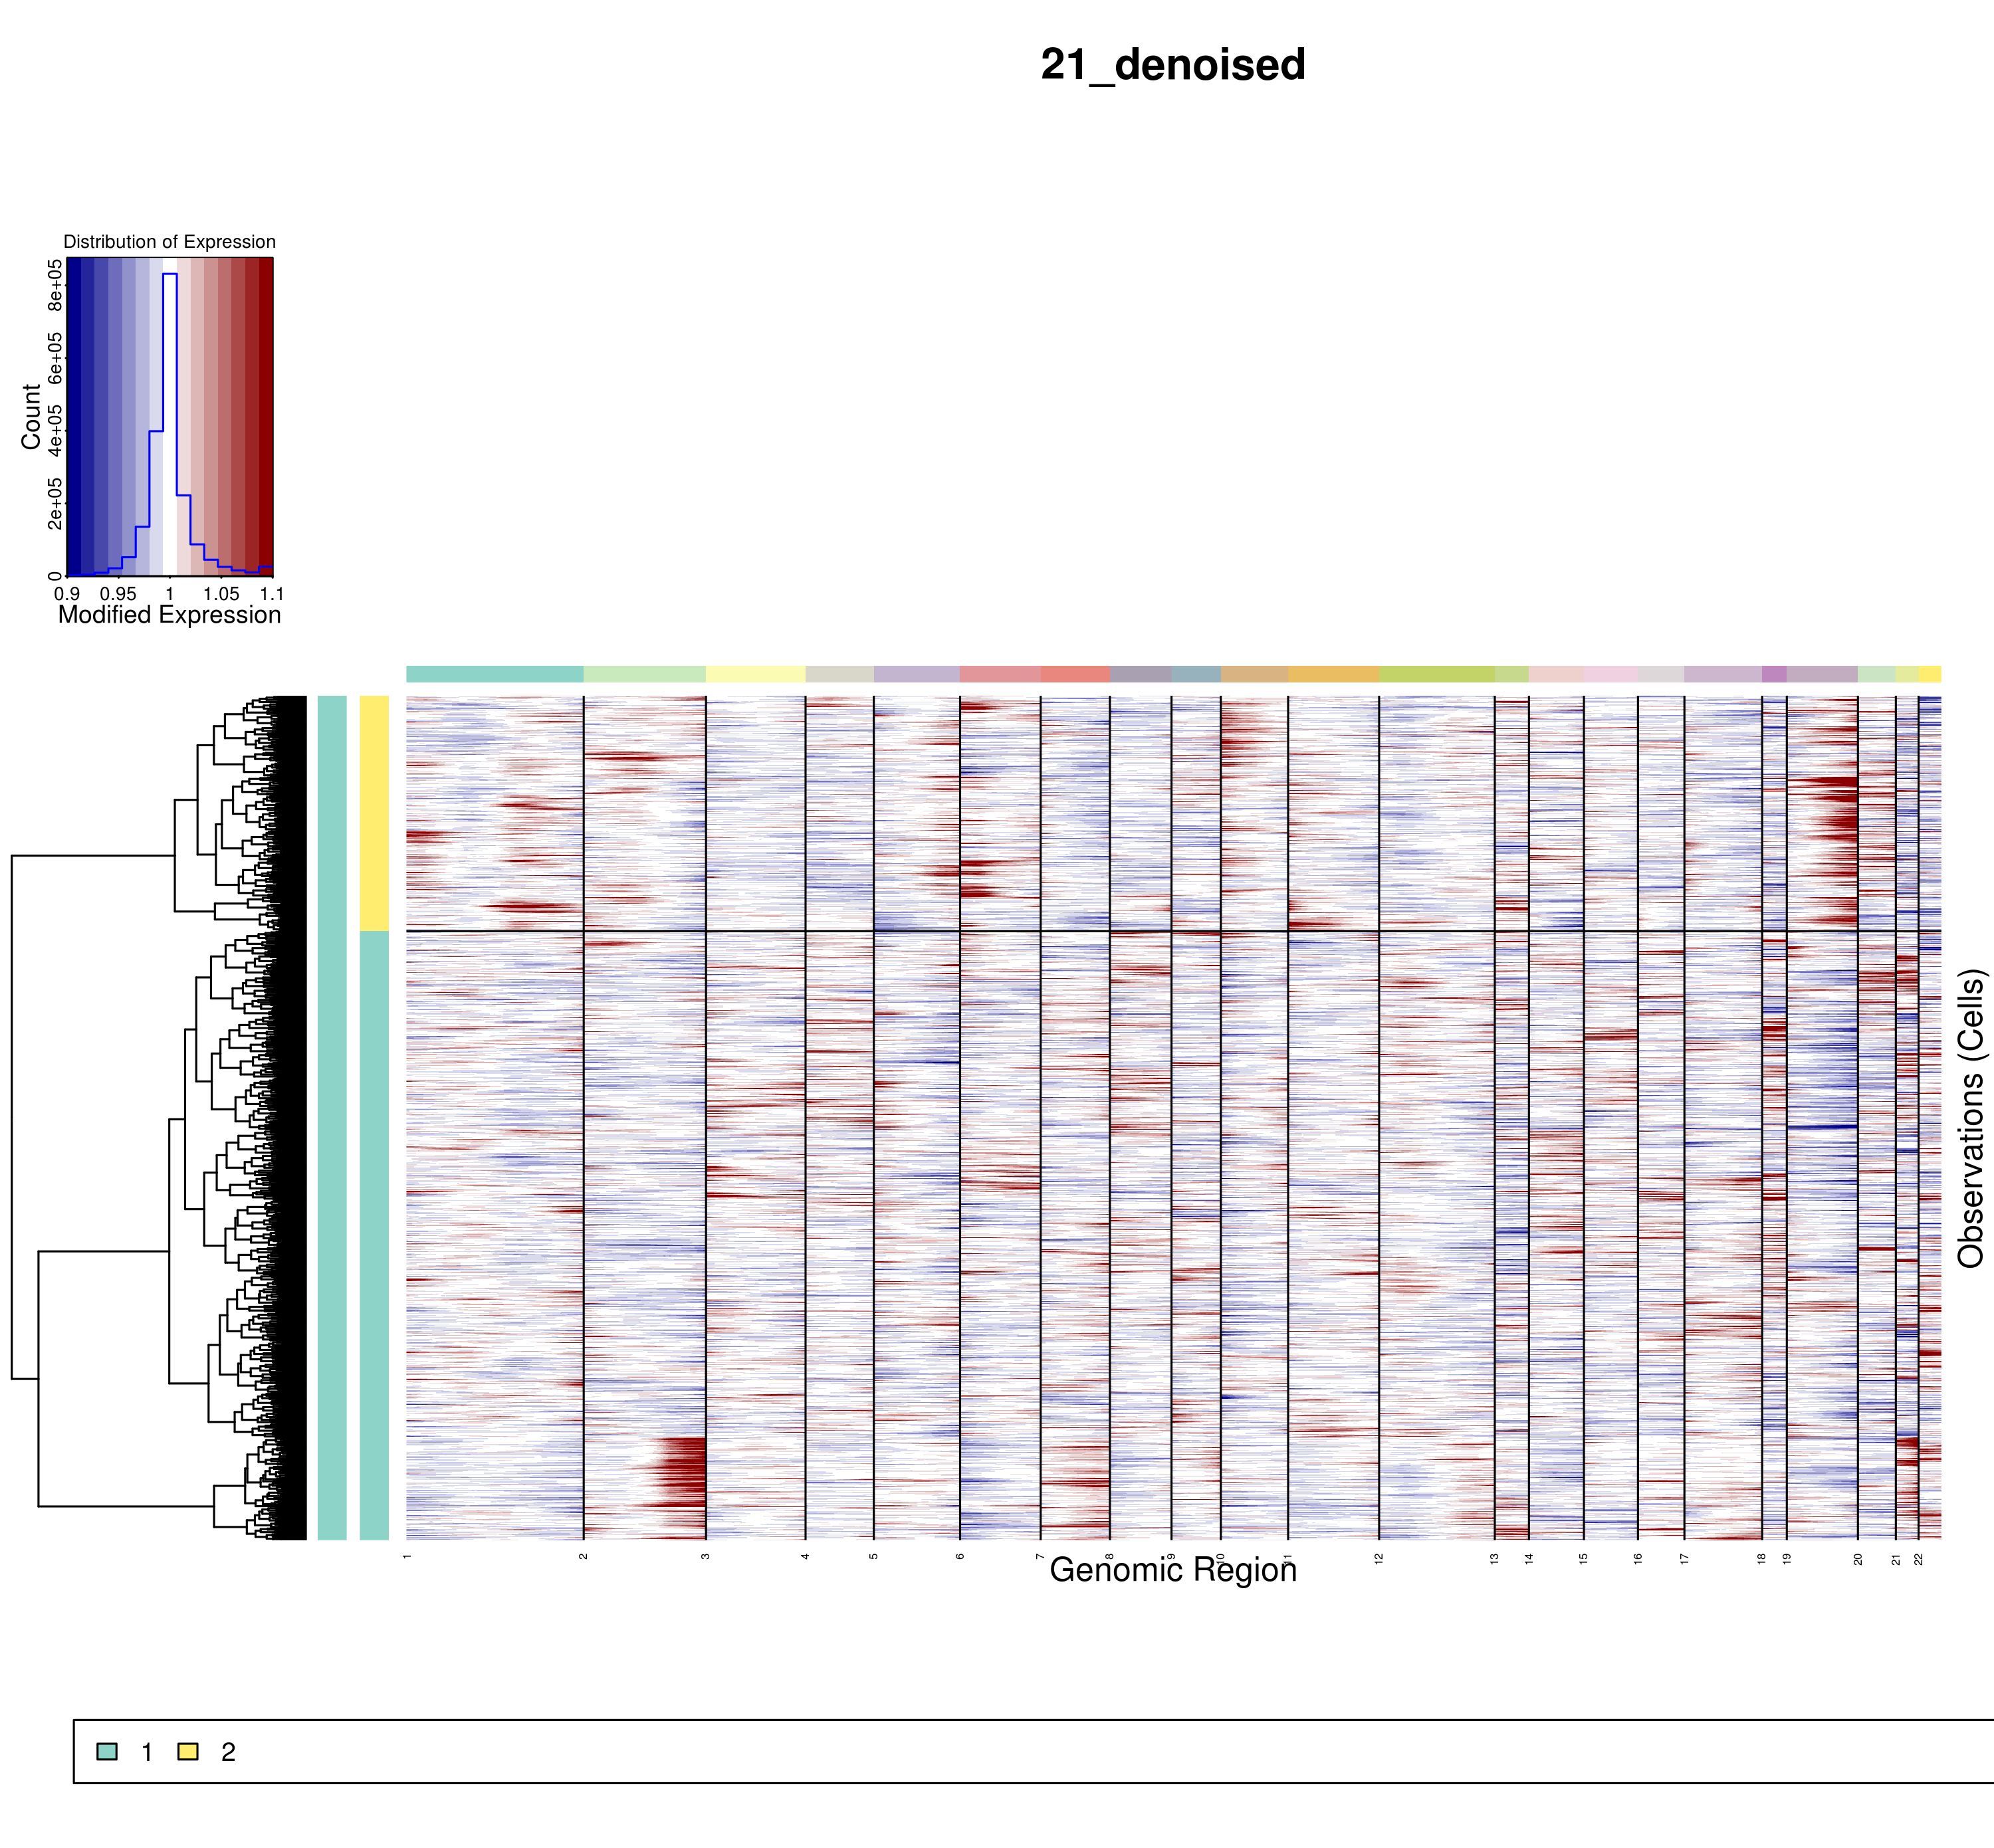Click the darkest red strip in color key
Image resolution: width=1994 pixels, height=1848 pixels.
(265, 417)
